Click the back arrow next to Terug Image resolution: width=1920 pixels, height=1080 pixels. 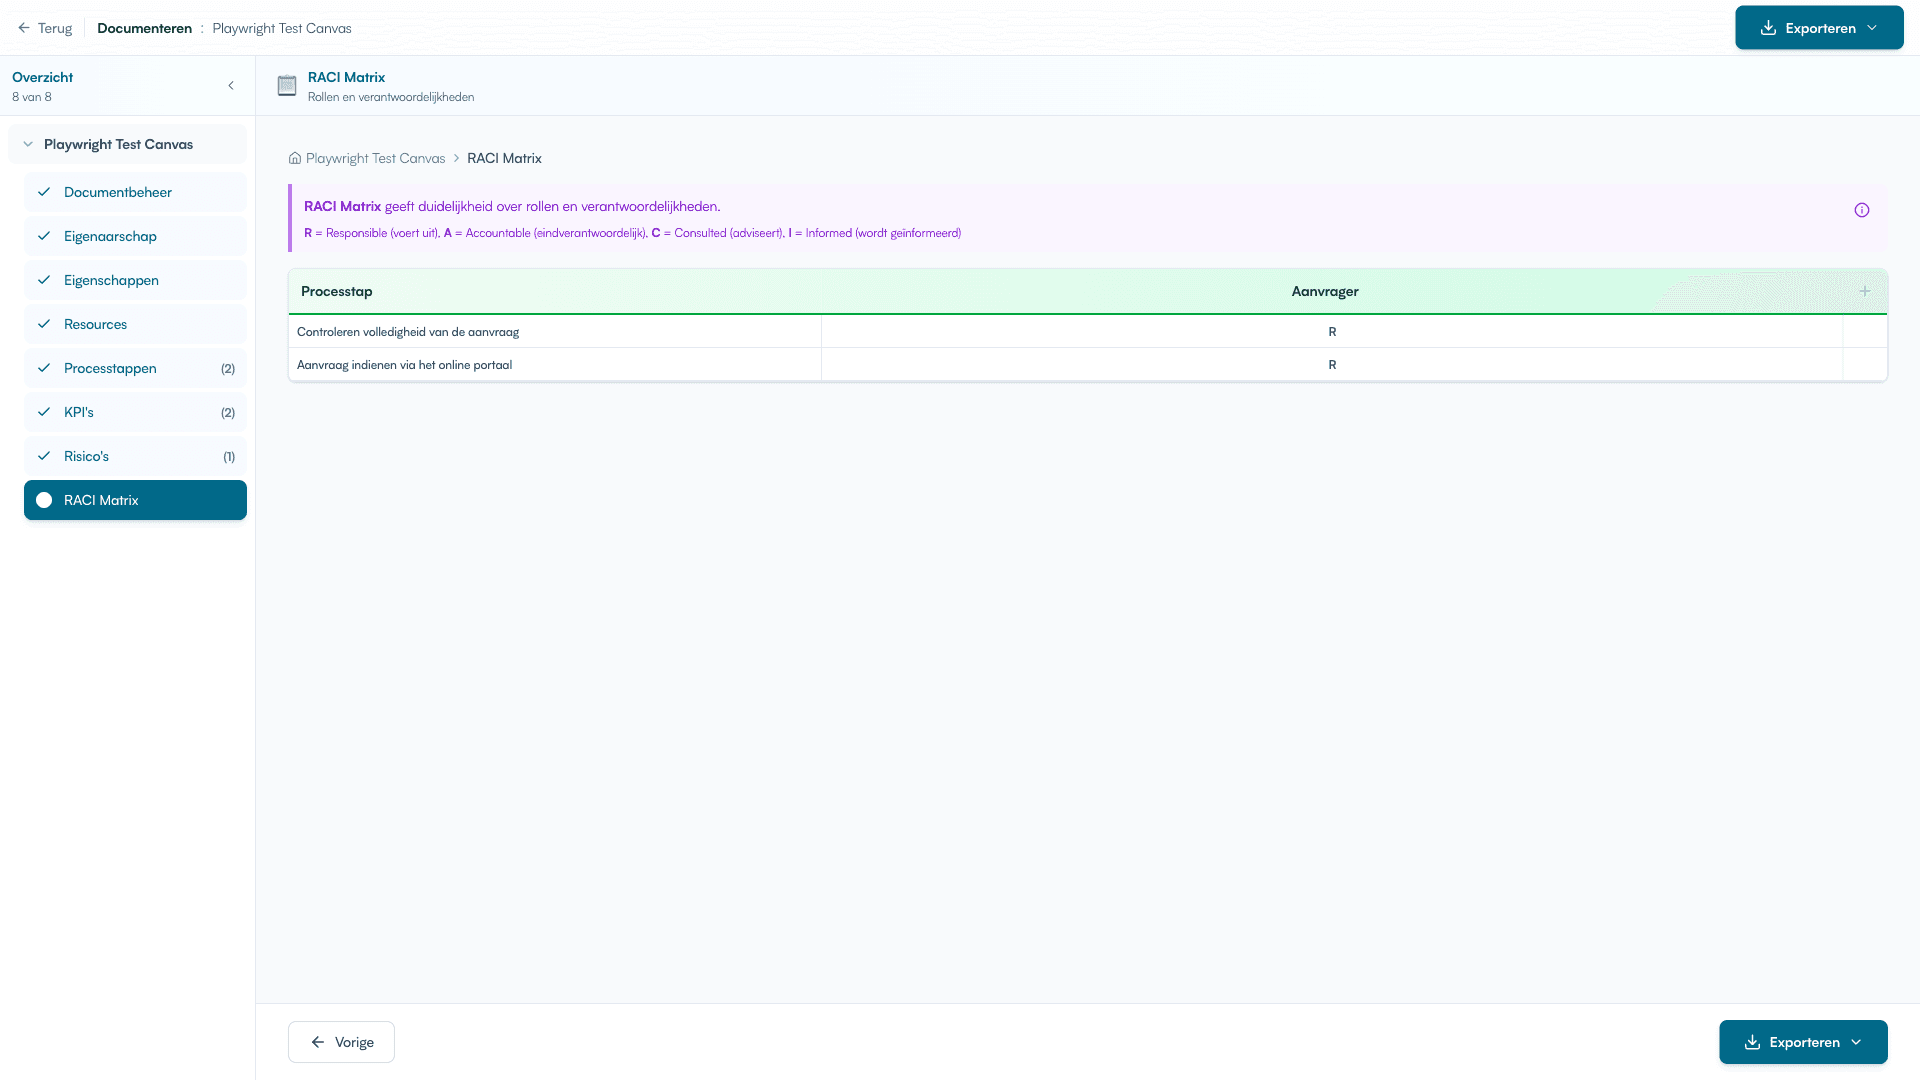24,28
